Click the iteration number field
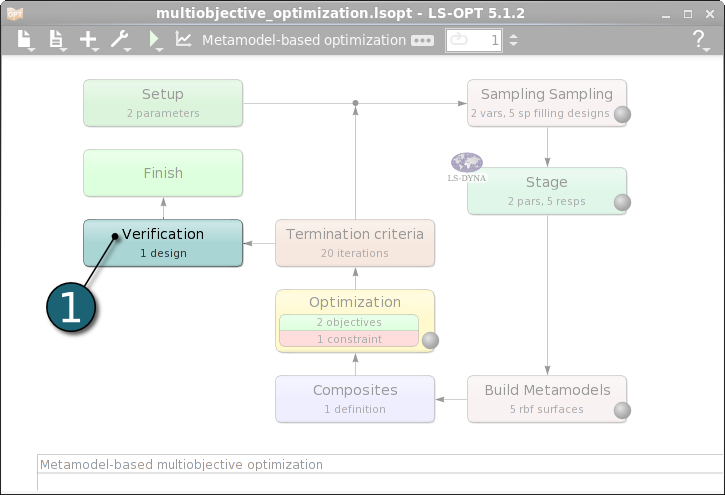The height and width of the screenshot is (495, 725). (474, 40)
